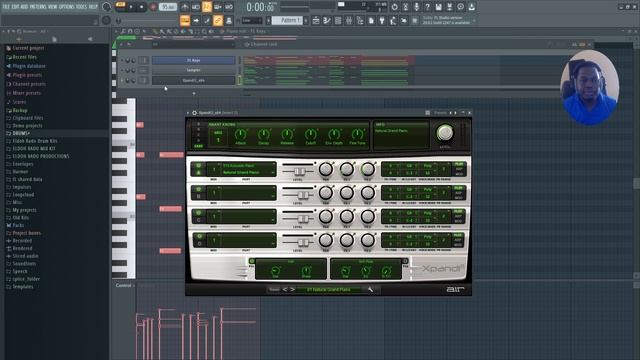Click the Xpand!2 Cutoff smart knob

[310, 134]
